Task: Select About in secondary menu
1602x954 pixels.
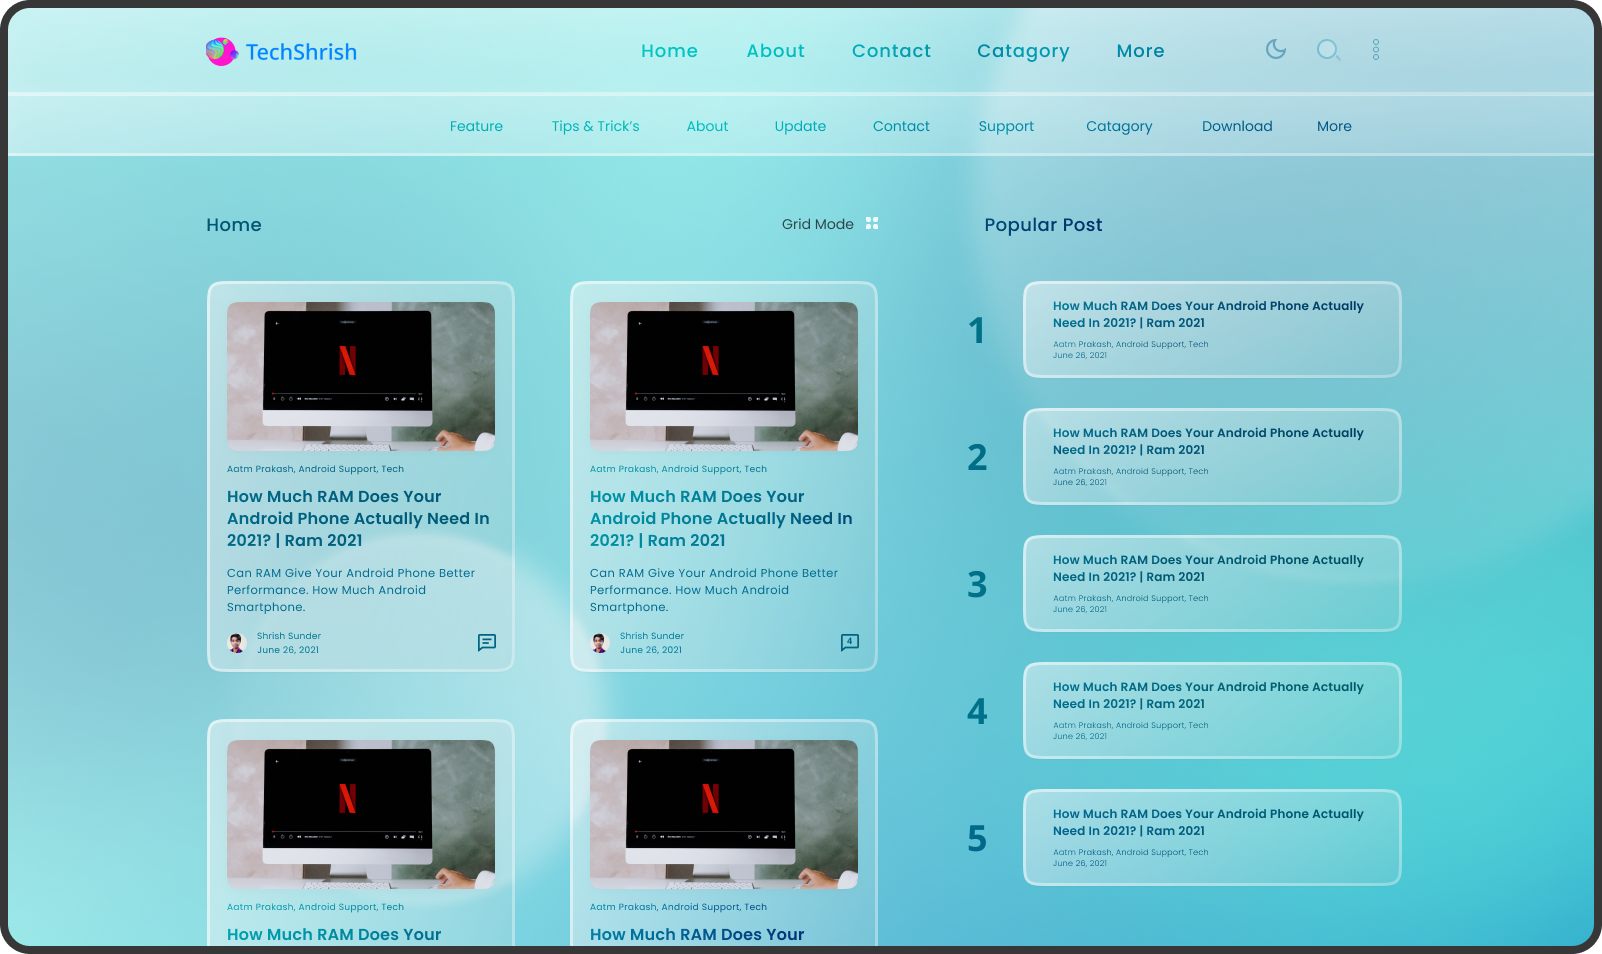Action: [x=707, y=126]
